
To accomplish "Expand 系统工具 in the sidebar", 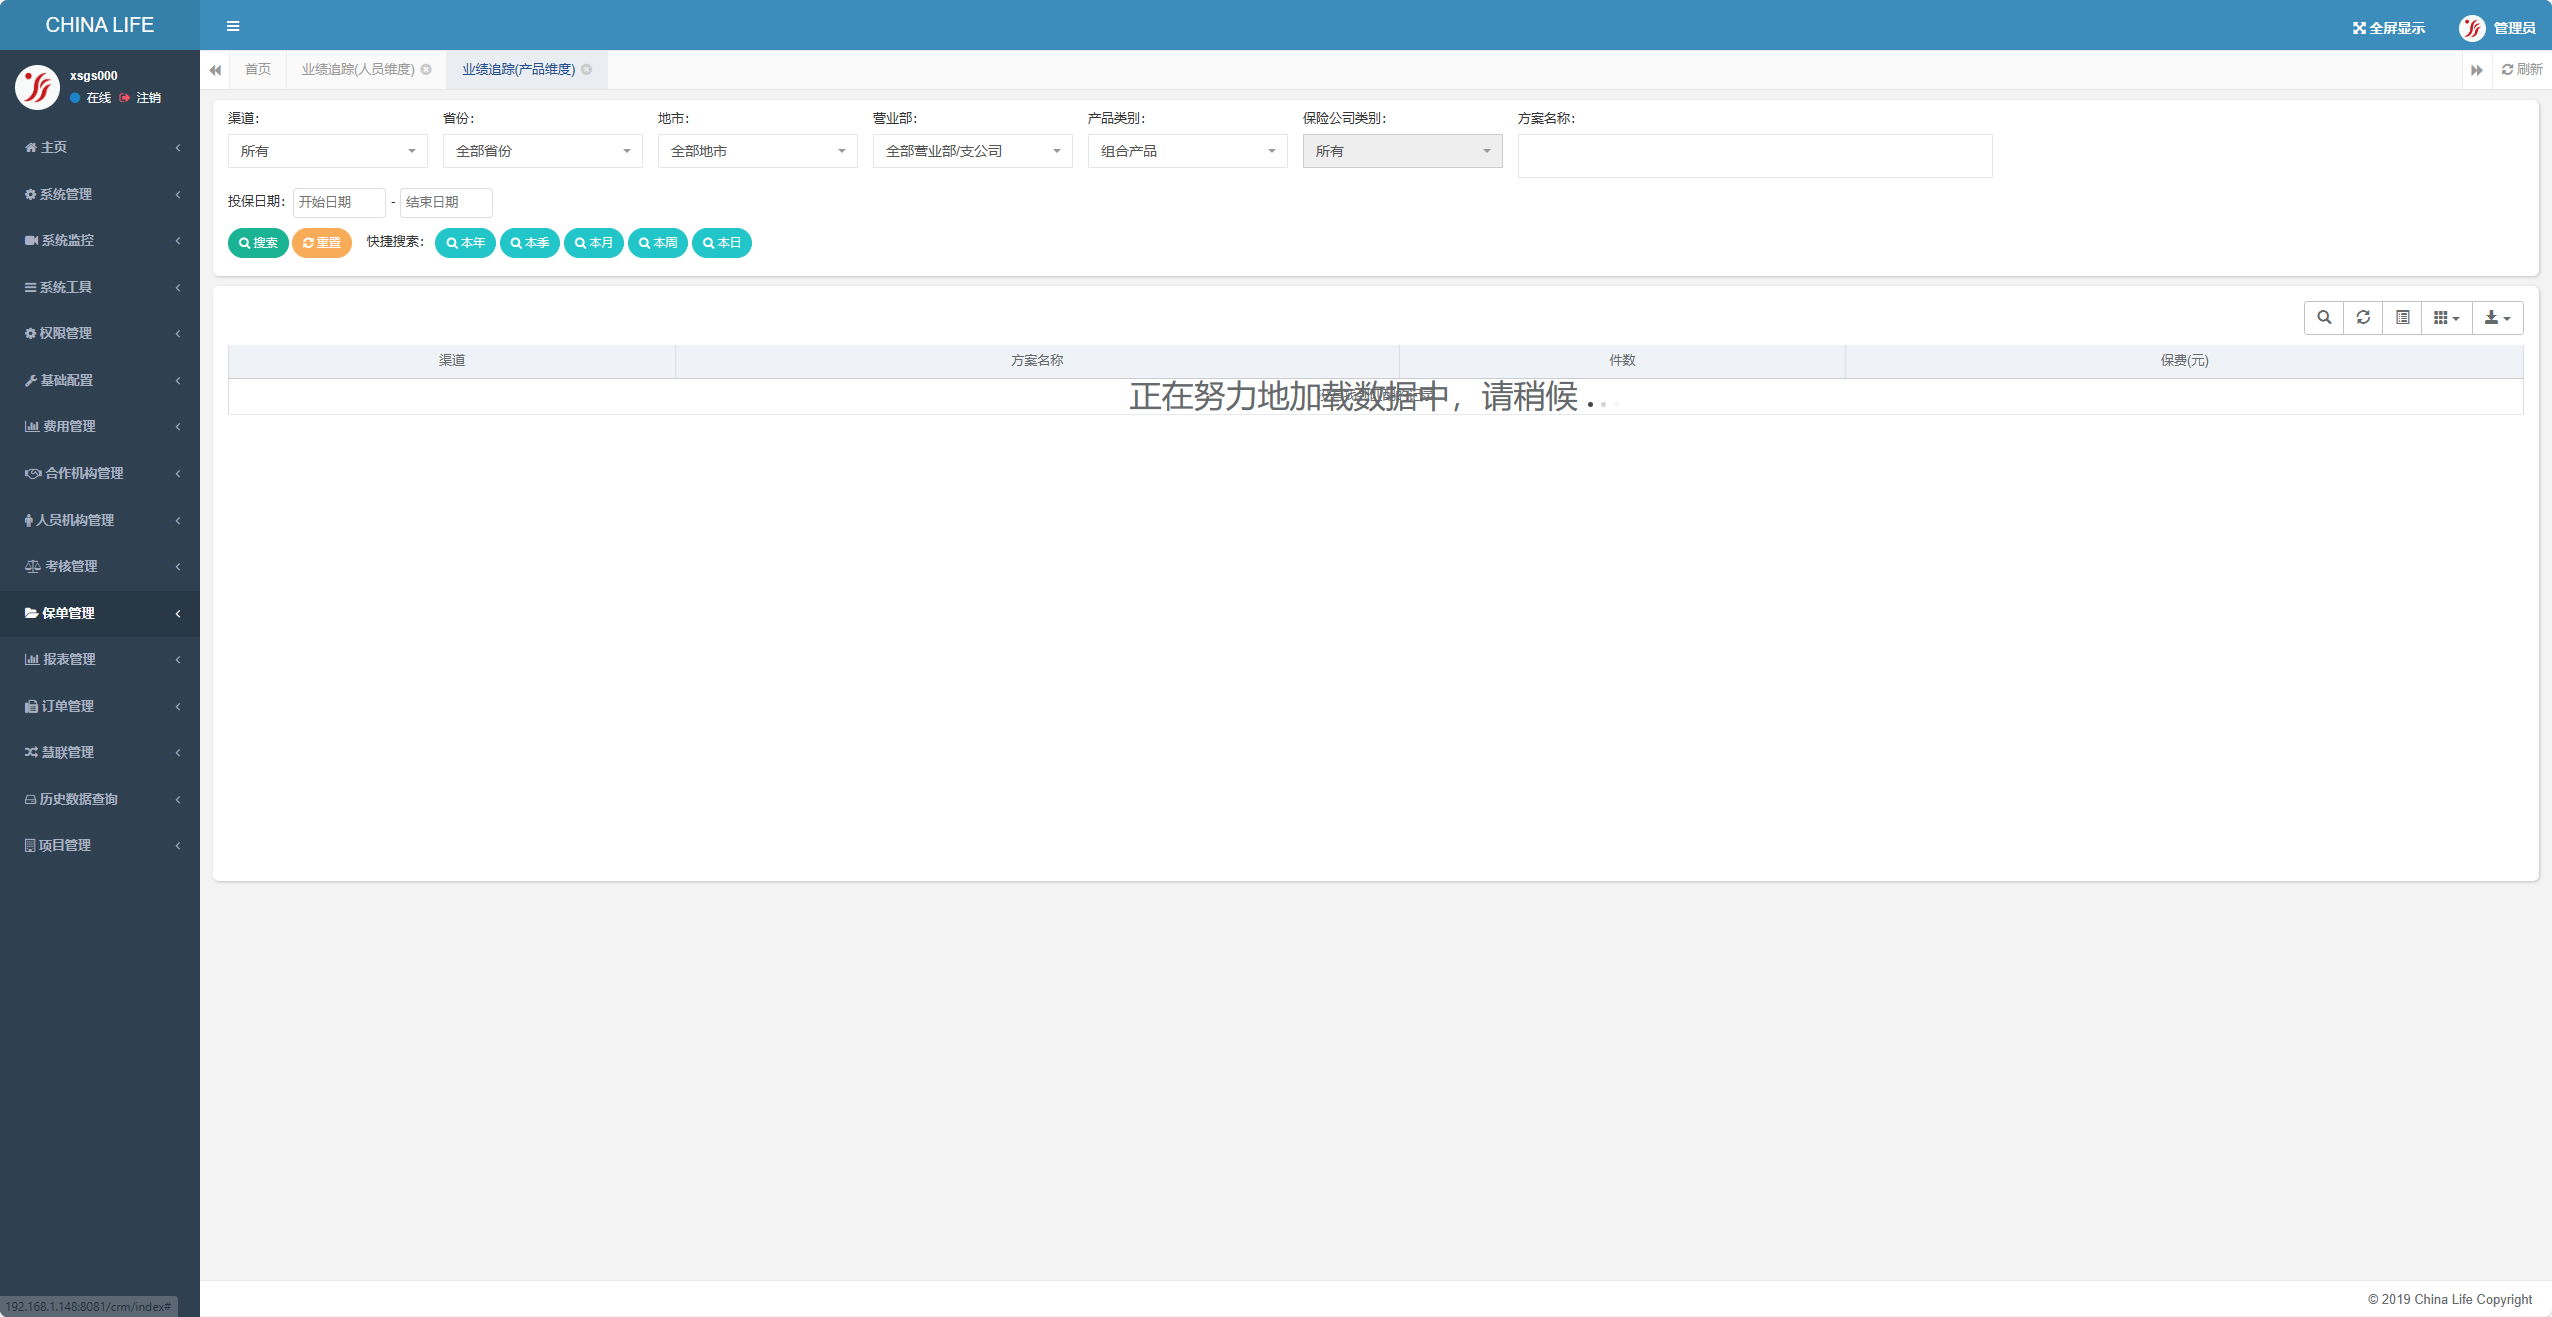I will [x=100, y=287].
